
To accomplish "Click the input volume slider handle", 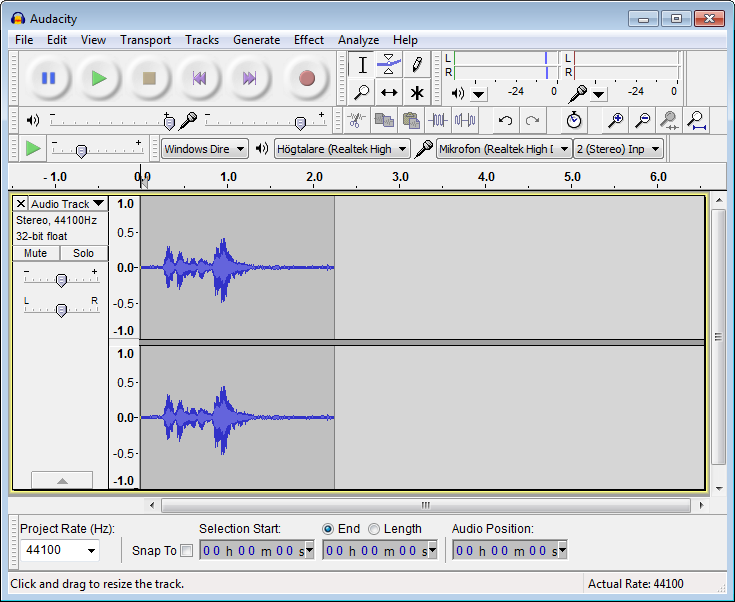I will coord(300,123).
